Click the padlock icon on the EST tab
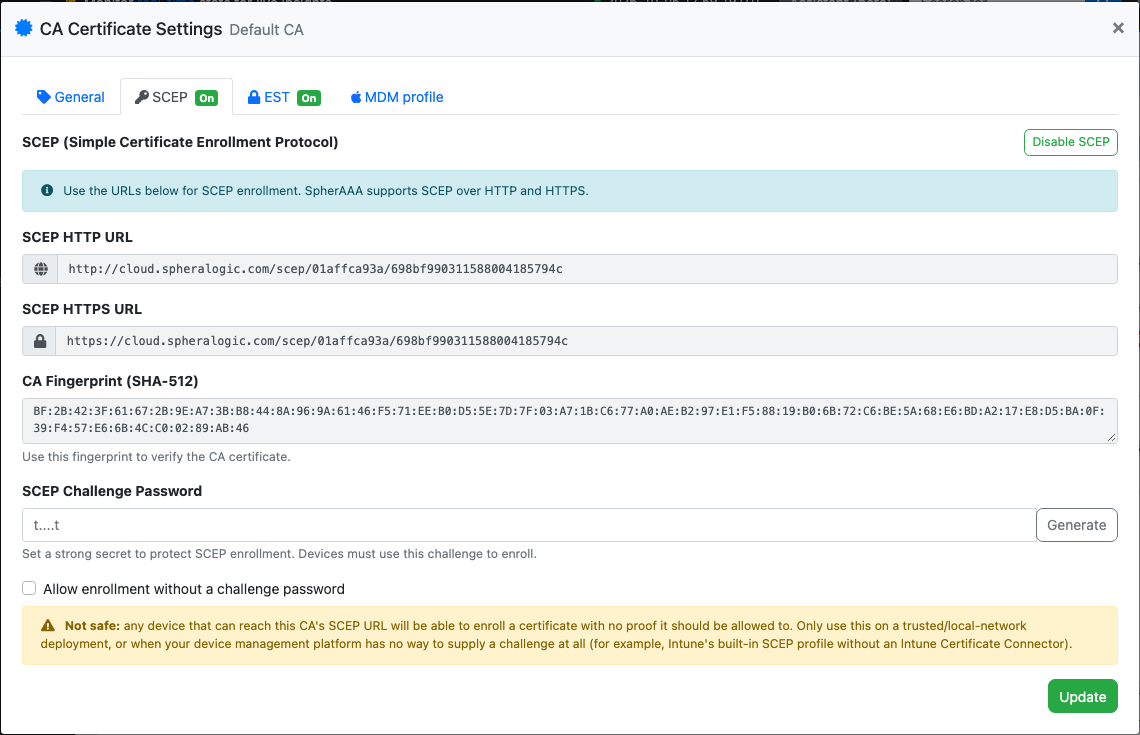The image size is (1140, 735). [254, 97]
